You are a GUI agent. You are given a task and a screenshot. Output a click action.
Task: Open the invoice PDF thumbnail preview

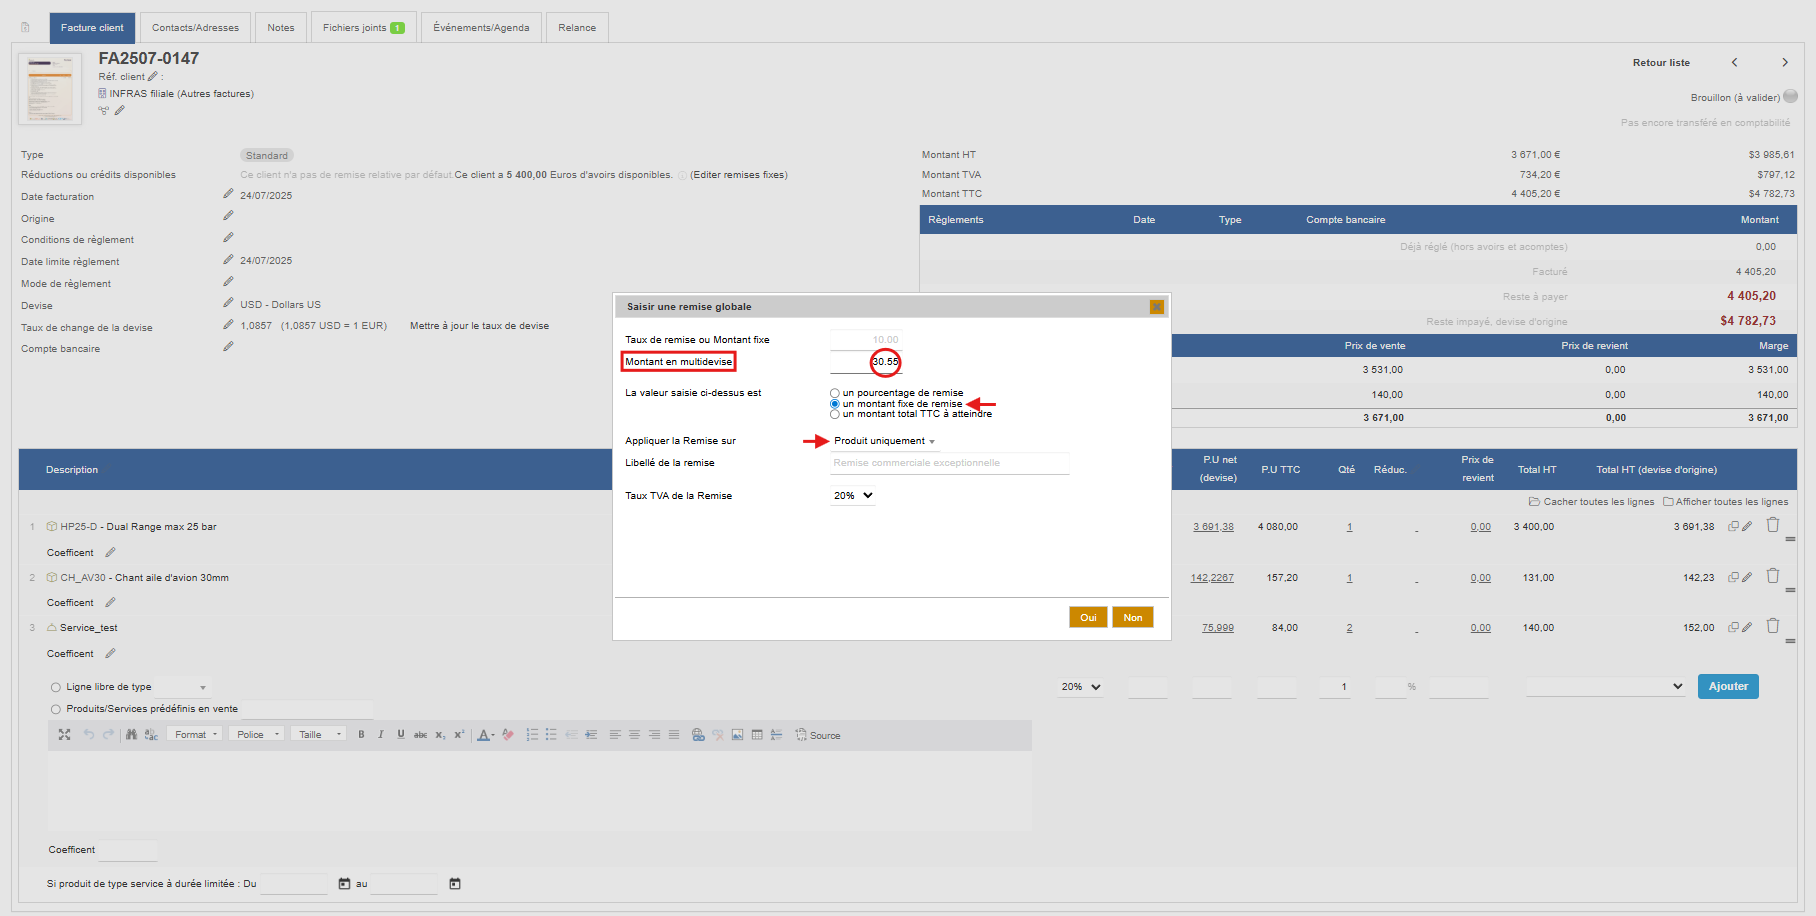[50, 89]
